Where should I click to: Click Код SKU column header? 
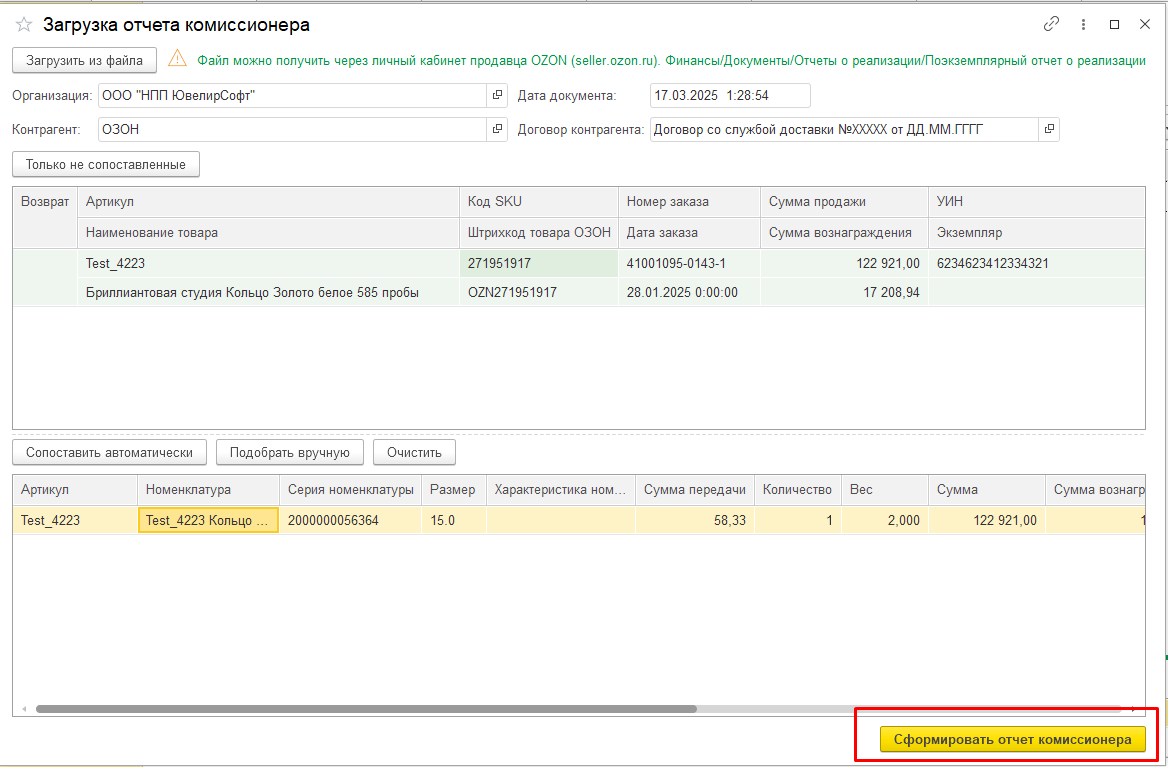[539, 202]
